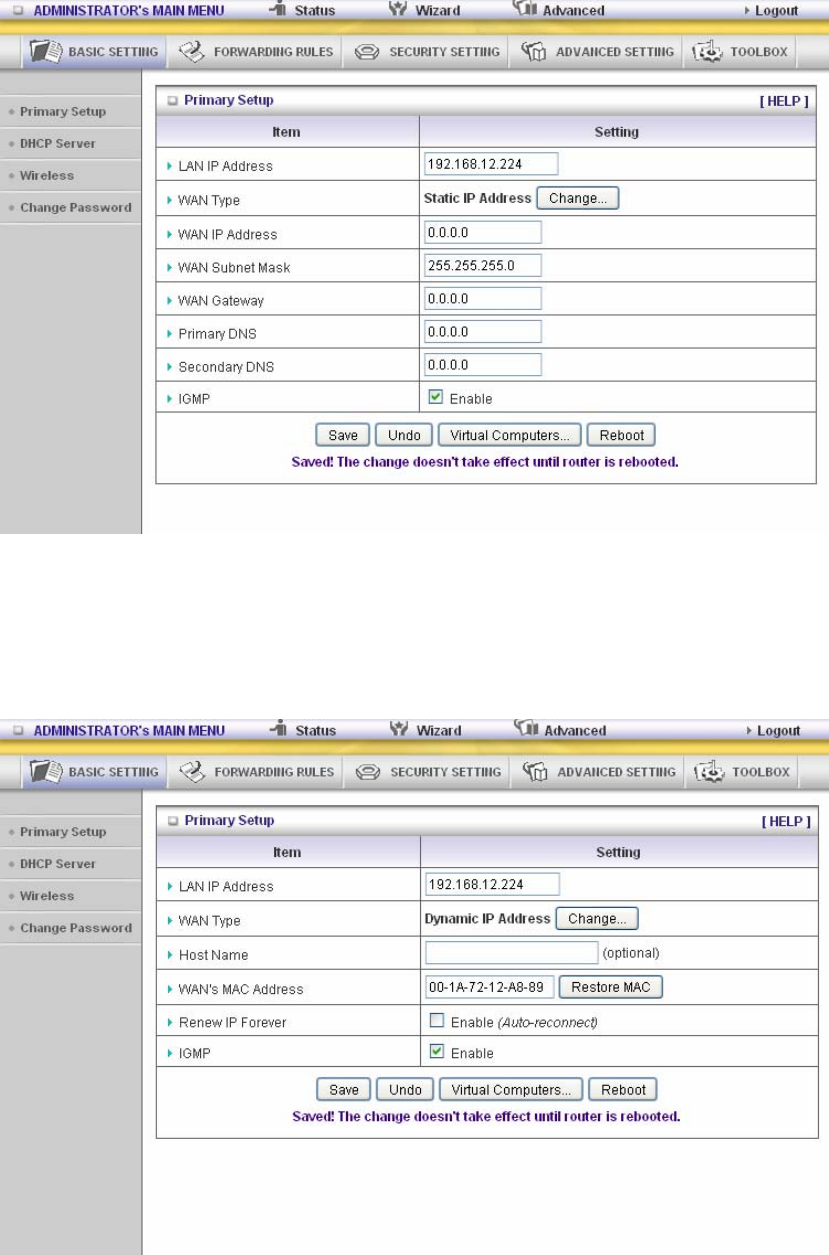
Task: Click Save button on Dynamic IP page
Action: (x=344, y=1089)
